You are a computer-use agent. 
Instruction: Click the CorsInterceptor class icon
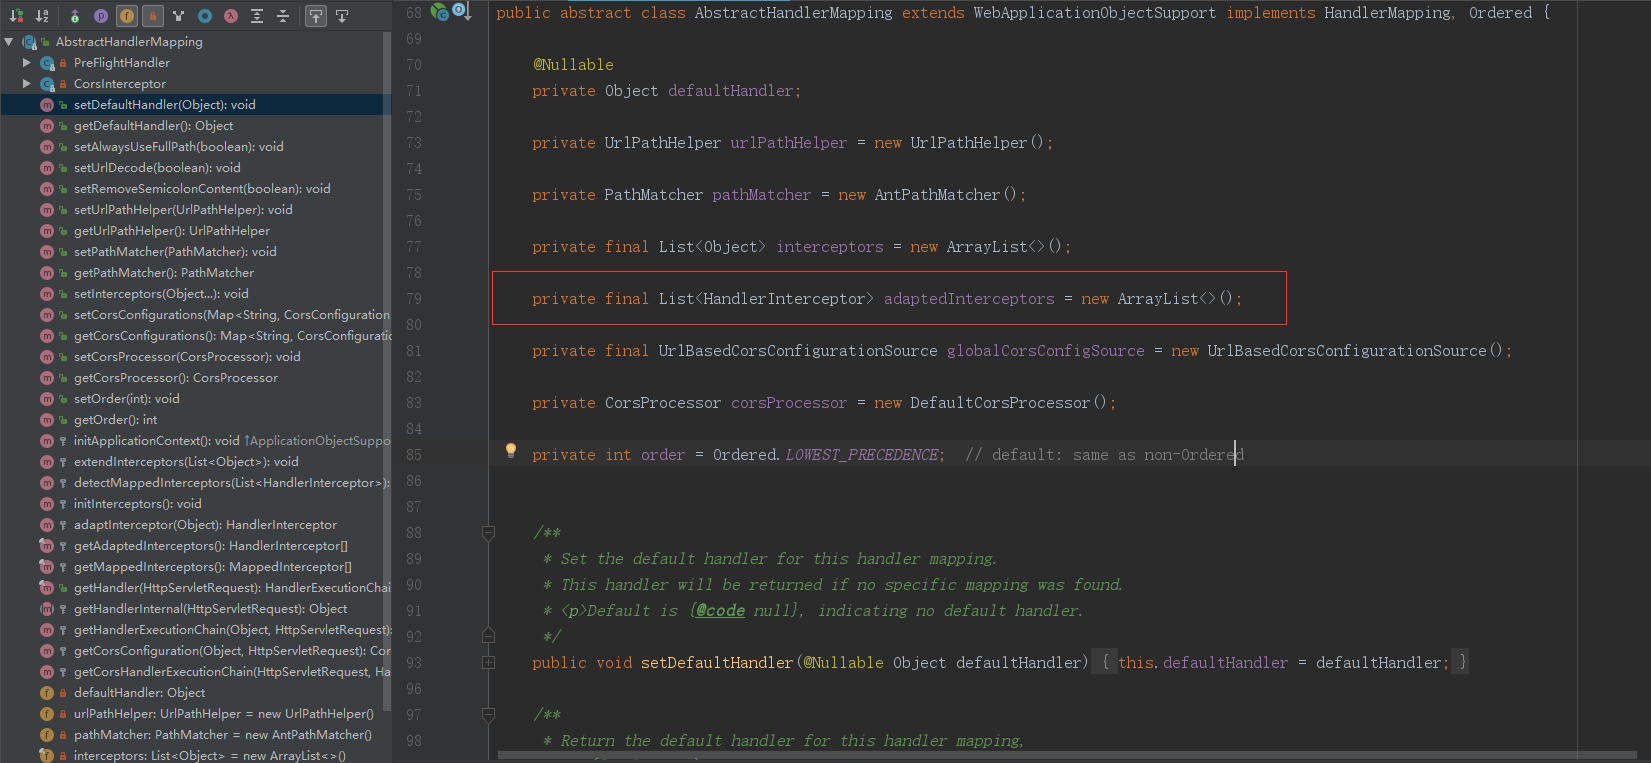coord(47,84)
